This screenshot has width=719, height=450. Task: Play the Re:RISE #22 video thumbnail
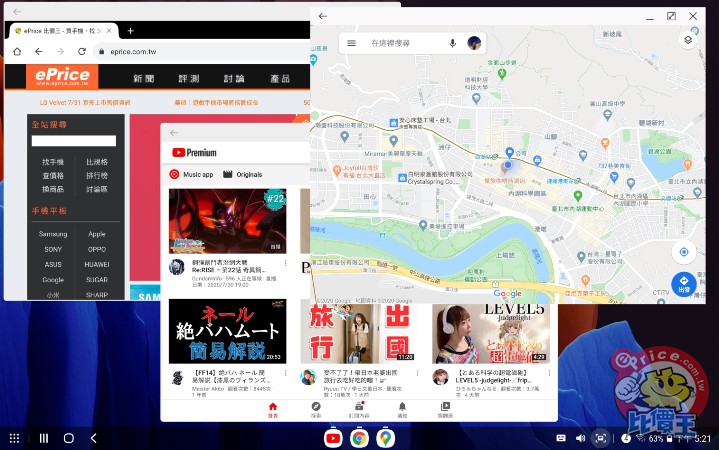click(x=227, y=221)
